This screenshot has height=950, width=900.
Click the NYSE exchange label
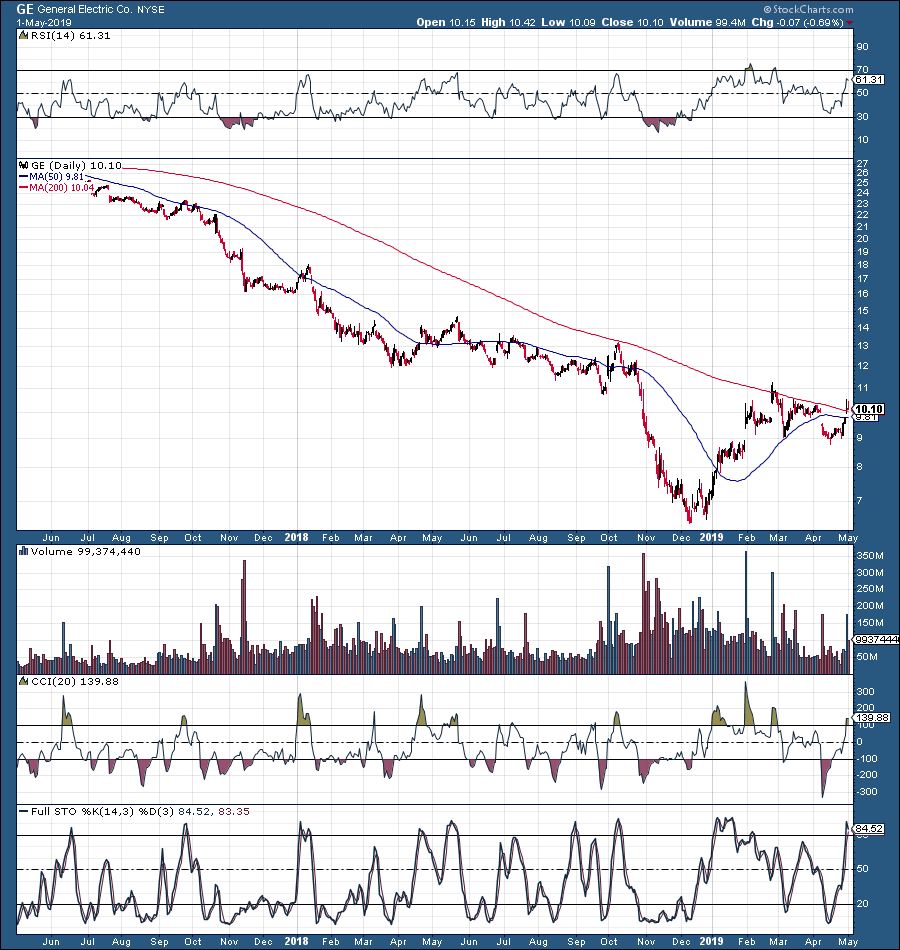click(151, 10)
